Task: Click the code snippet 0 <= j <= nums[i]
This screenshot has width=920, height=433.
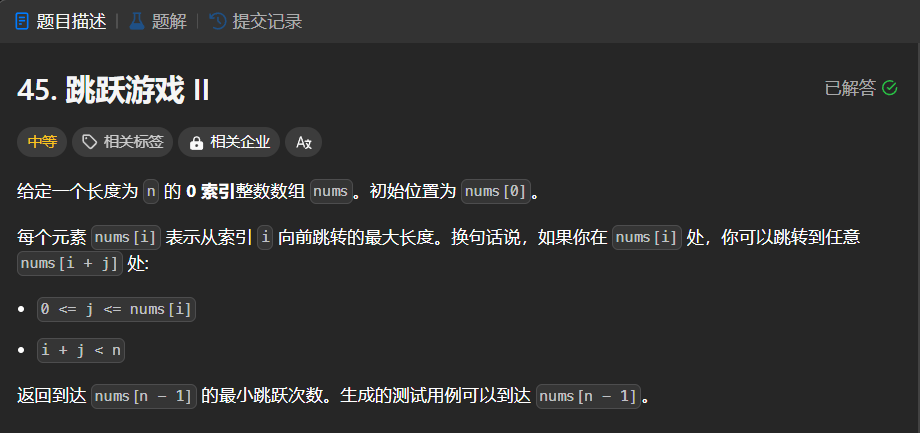Action: coord(116,309)
